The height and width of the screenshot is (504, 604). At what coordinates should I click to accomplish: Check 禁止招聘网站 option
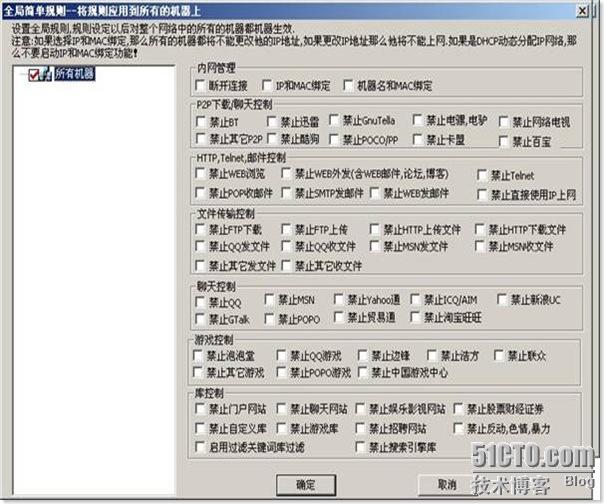[360, 428]
